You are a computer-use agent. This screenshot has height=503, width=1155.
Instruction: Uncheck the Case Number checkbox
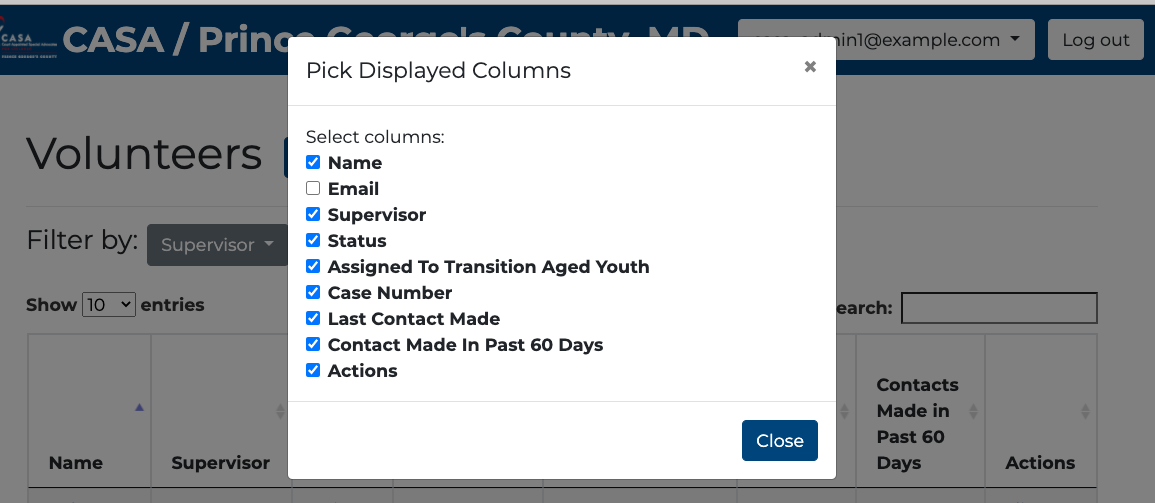coord(313,292)
